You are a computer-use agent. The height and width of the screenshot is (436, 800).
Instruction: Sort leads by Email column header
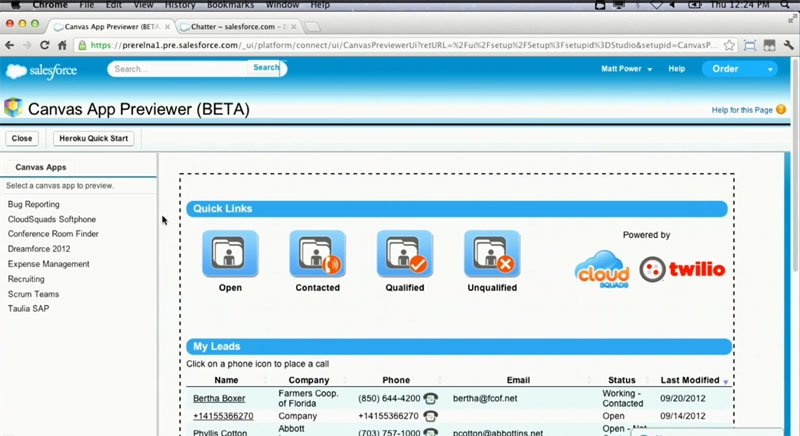pyautogui.click(x=518, y=380)
